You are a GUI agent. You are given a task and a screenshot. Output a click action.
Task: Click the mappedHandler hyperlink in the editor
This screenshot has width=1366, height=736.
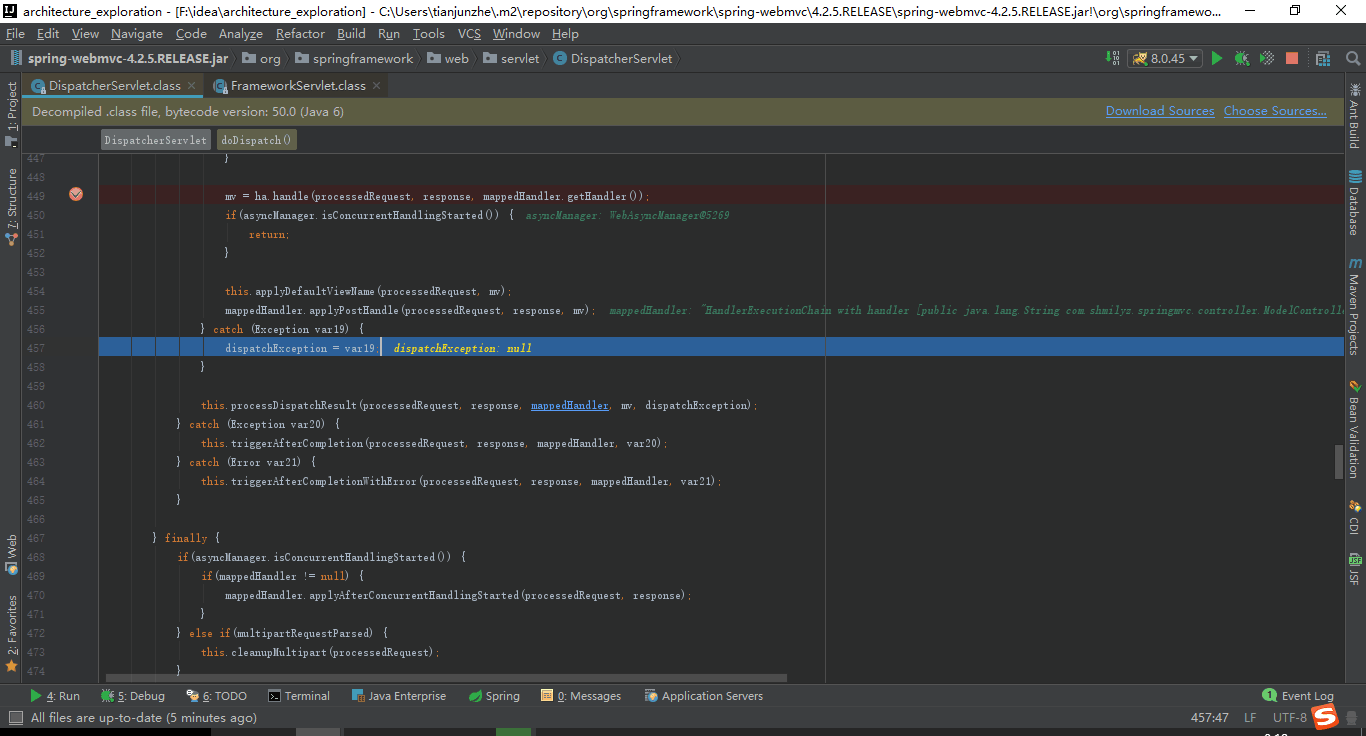point(569,404)
